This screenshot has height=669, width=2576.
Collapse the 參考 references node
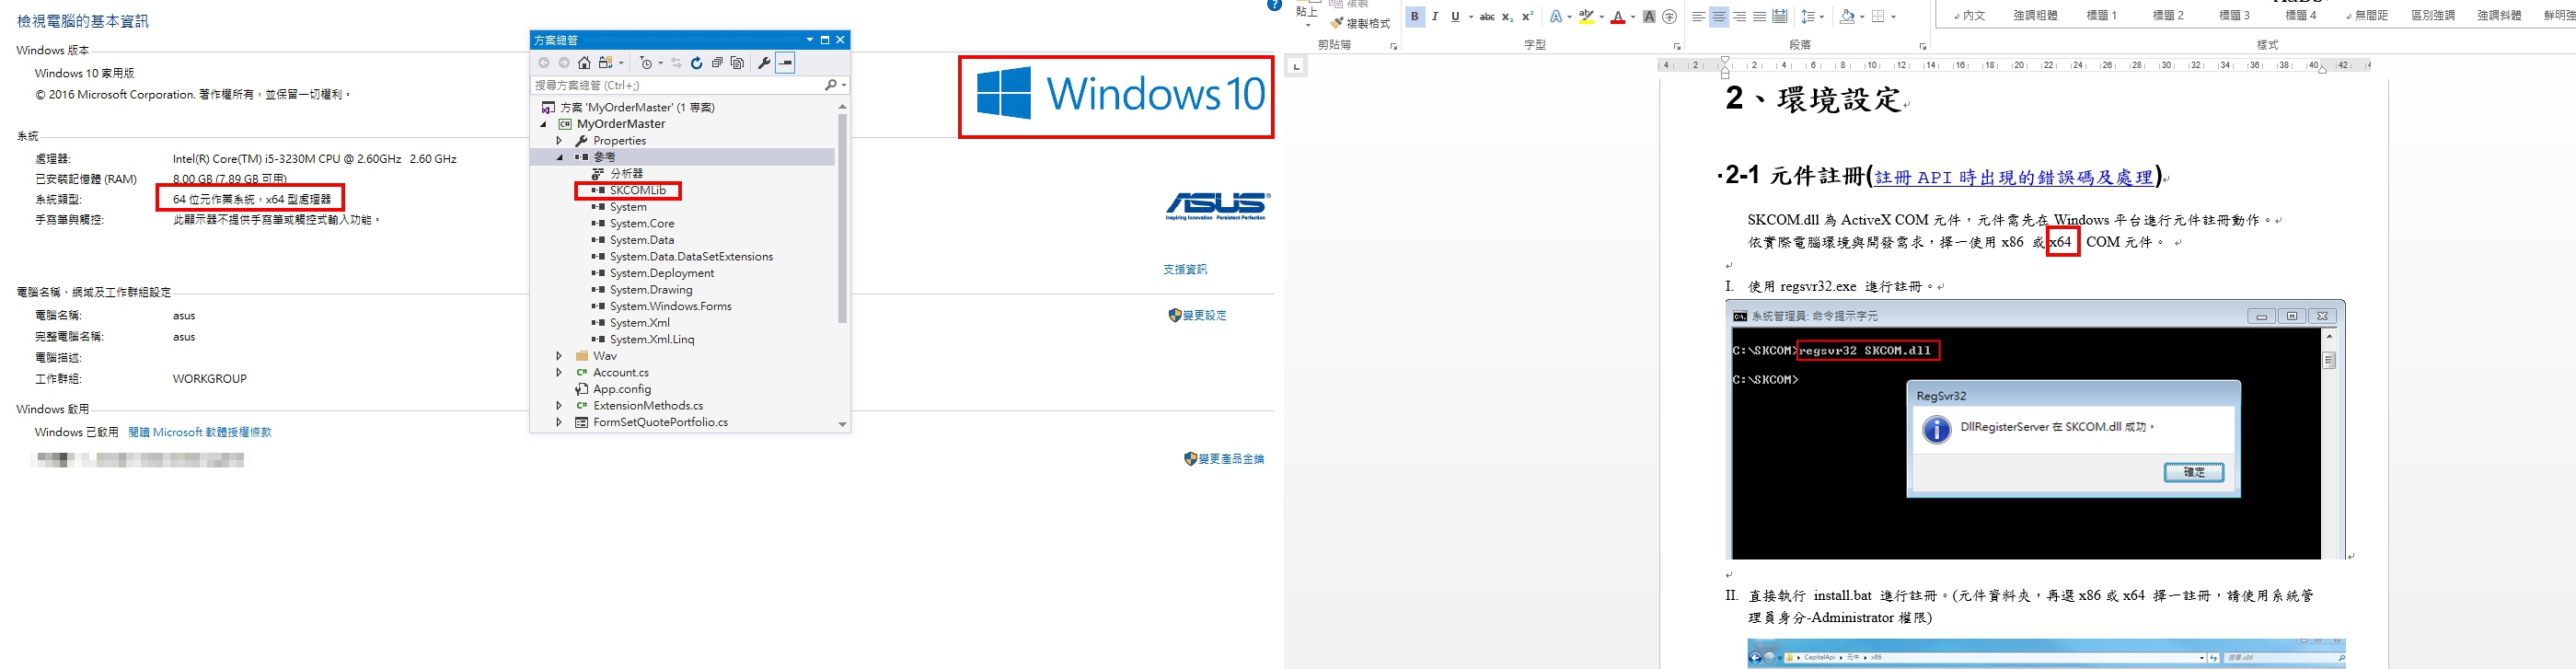coord(559,157)
